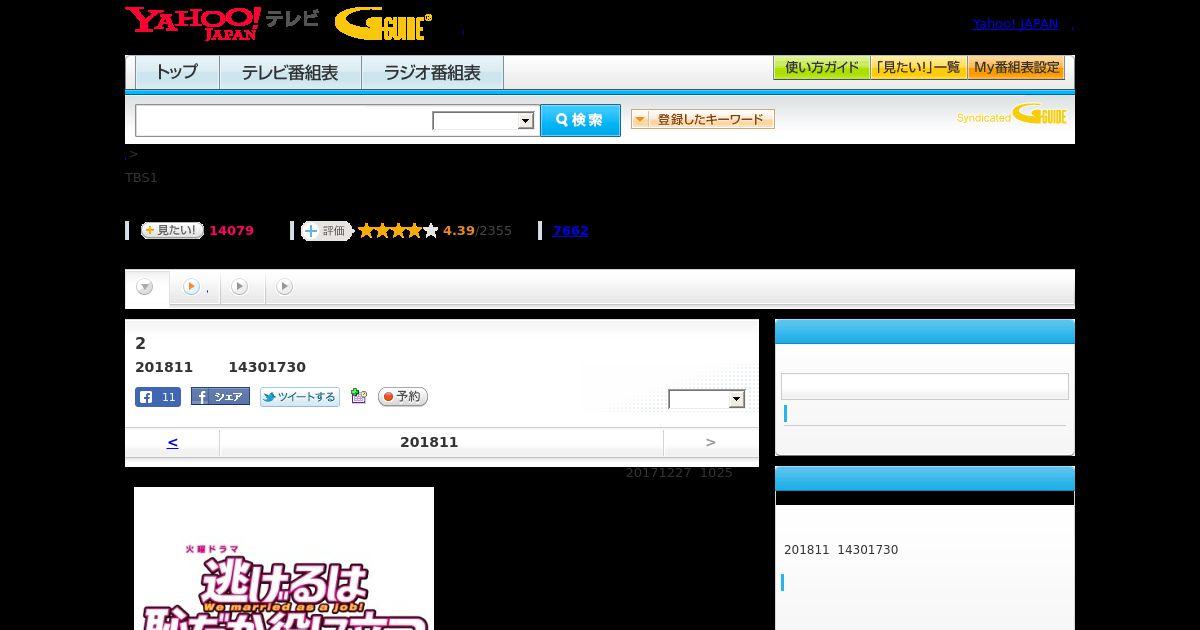Click the 14079 want-to-watch count
The height and width of the screenshot is (630, 1200).
(231, 231)
